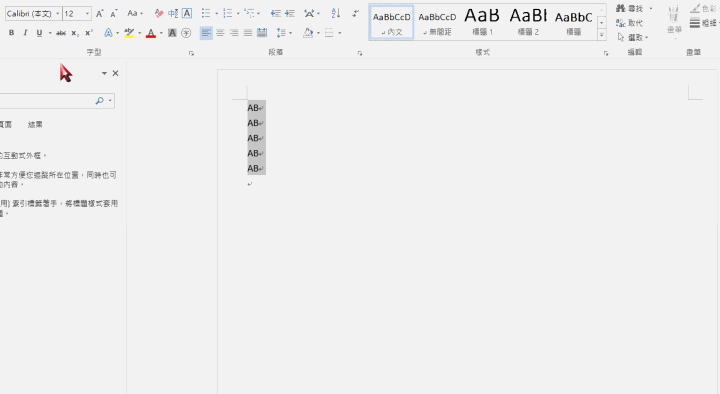
Task: Apply red font color
Action: 151,33
